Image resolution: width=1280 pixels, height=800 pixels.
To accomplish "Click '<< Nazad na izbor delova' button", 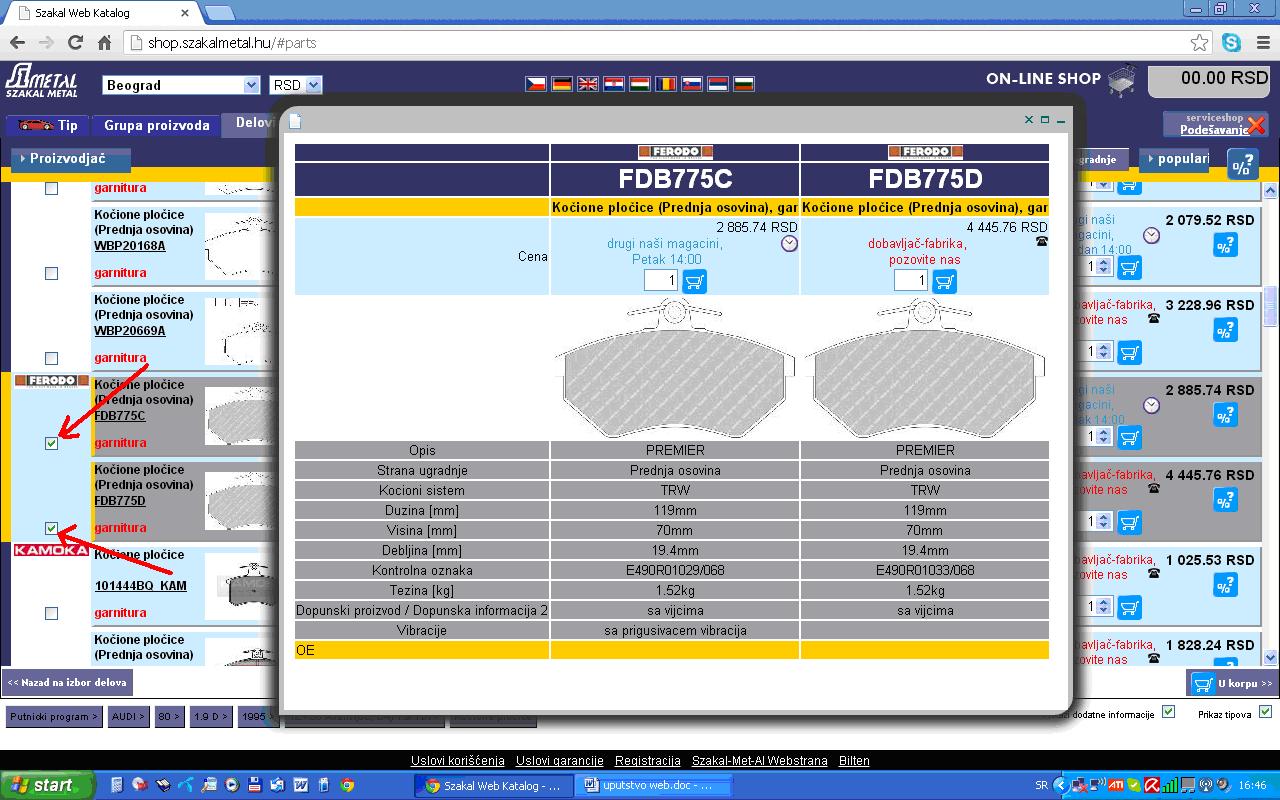I will [x=67, y=682].
